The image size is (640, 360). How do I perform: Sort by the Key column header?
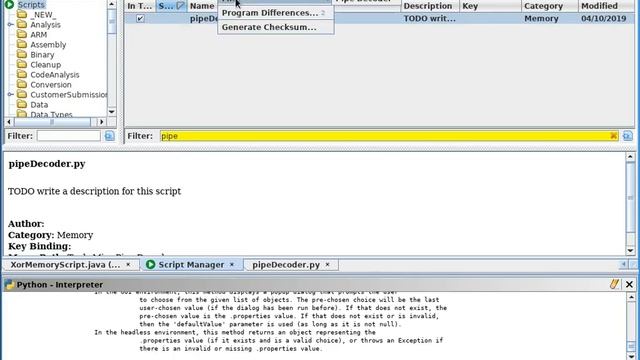[x=490, y=6]
